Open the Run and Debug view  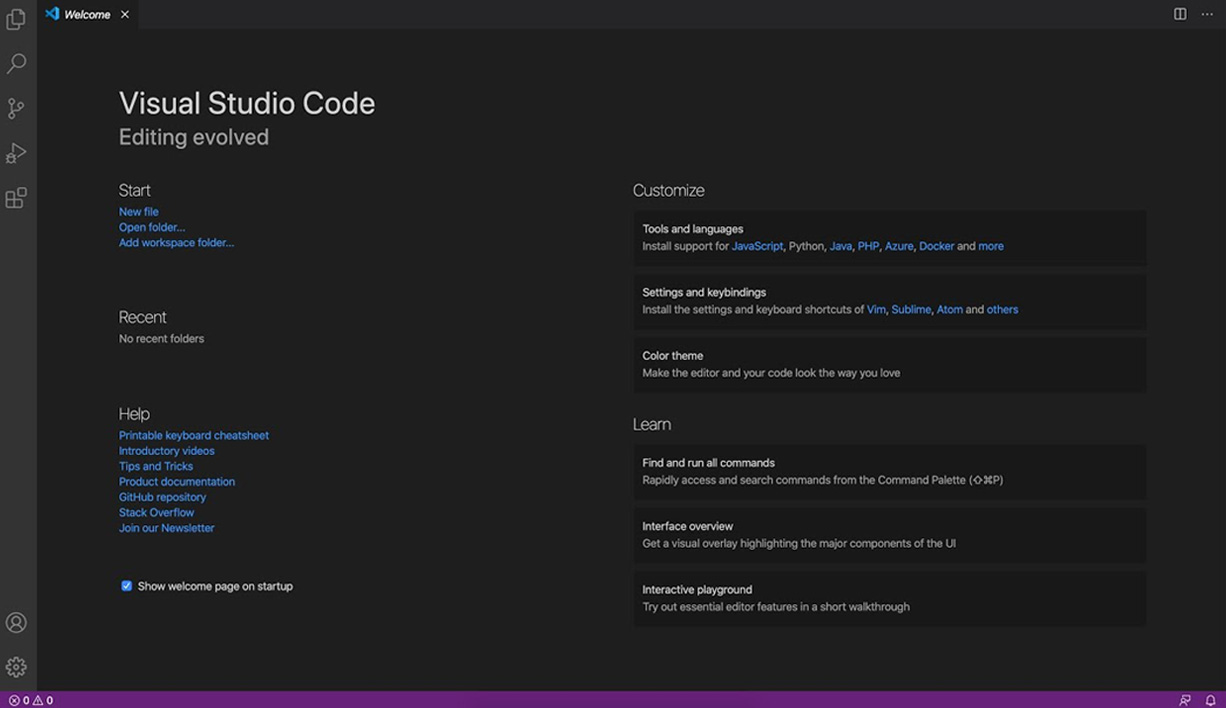(16, 153)
